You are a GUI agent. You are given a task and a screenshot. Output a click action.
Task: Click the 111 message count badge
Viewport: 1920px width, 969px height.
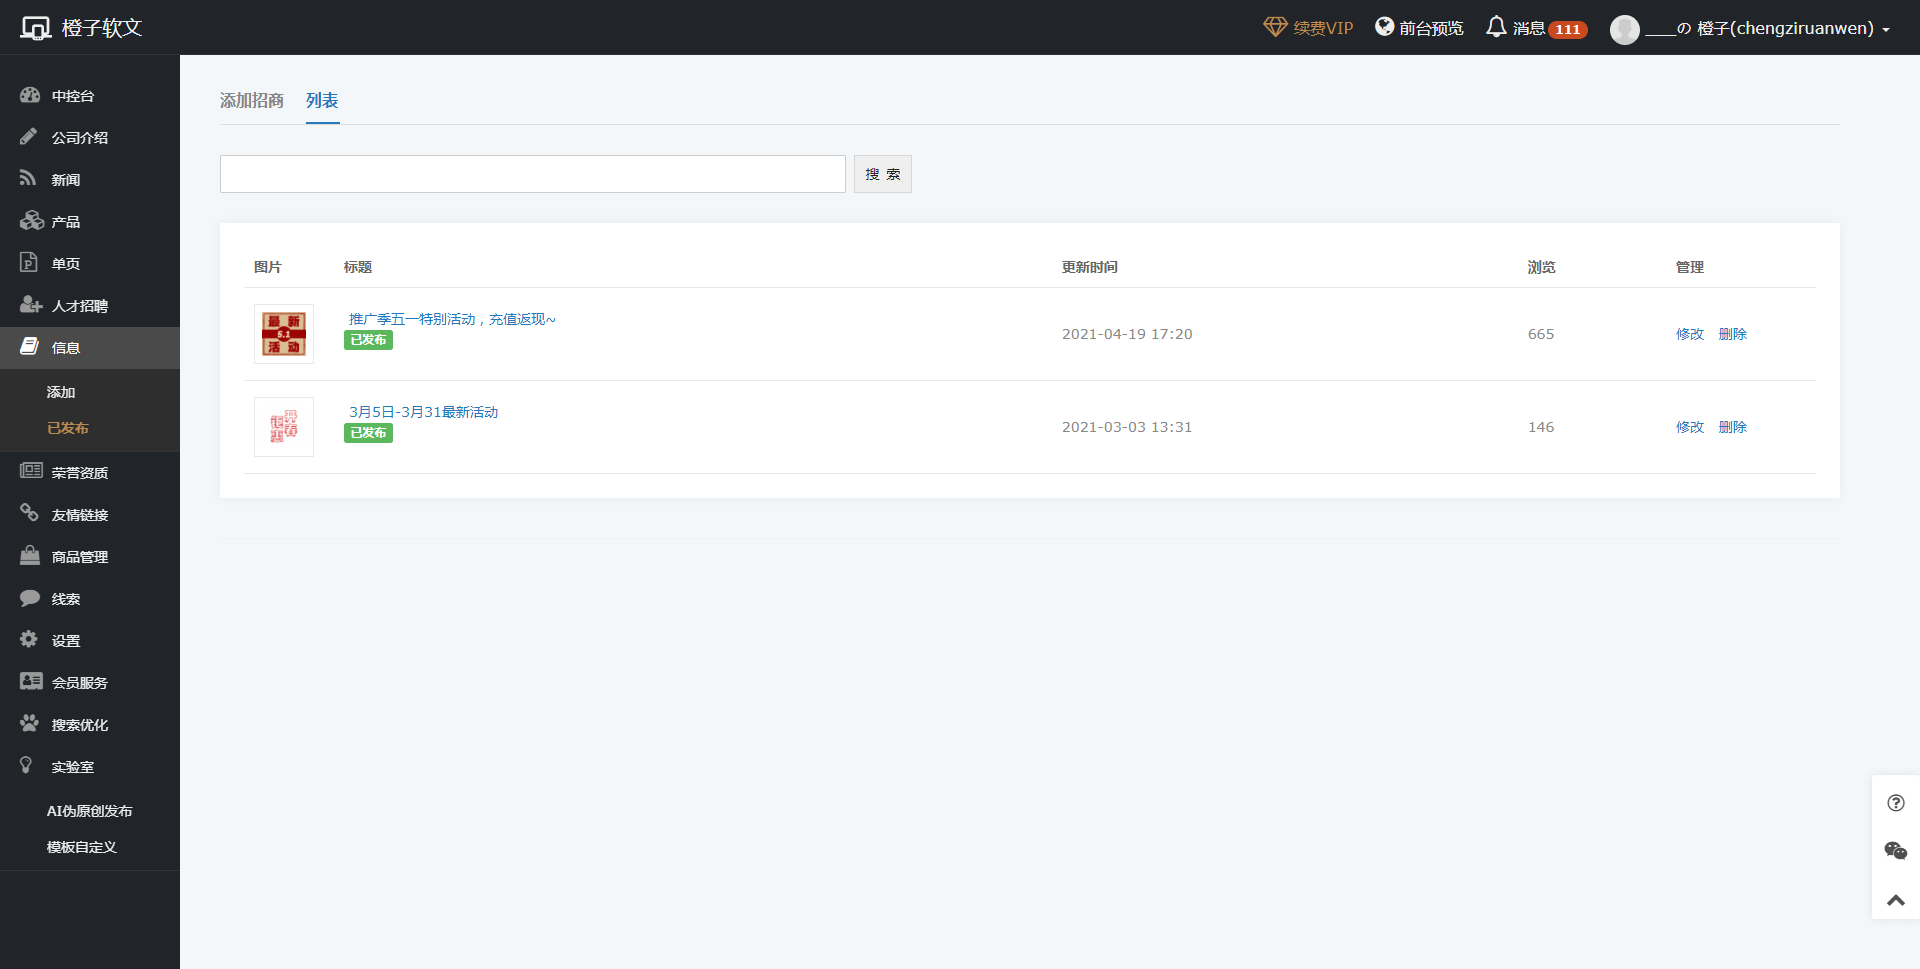(x=1568, y=30)
